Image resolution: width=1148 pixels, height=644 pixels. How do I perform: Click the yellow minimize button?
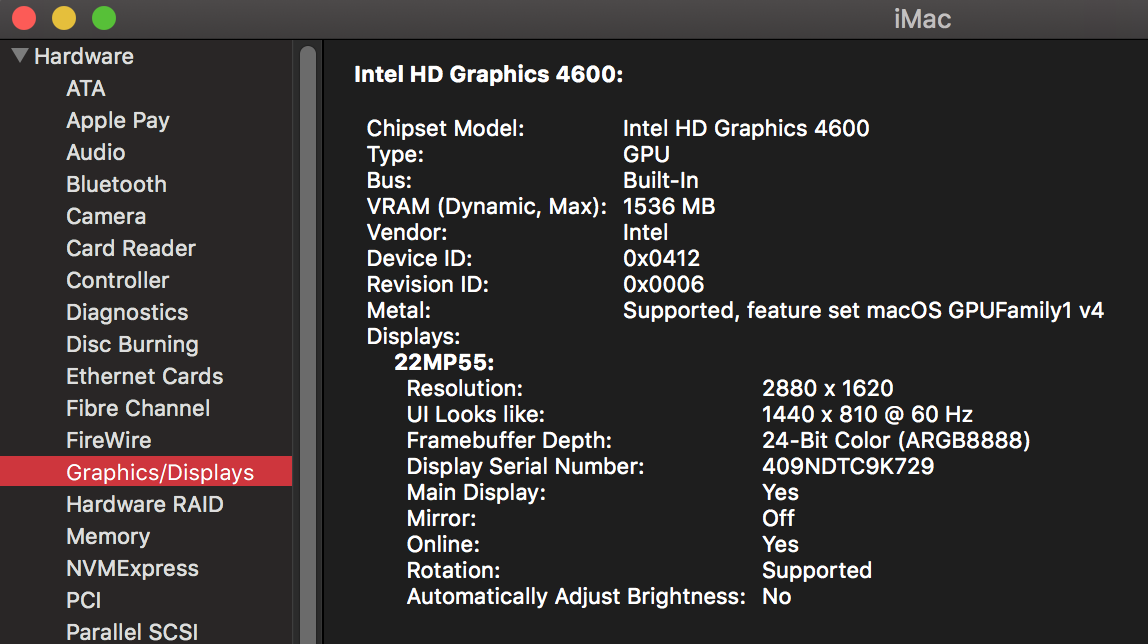[64, 18]
